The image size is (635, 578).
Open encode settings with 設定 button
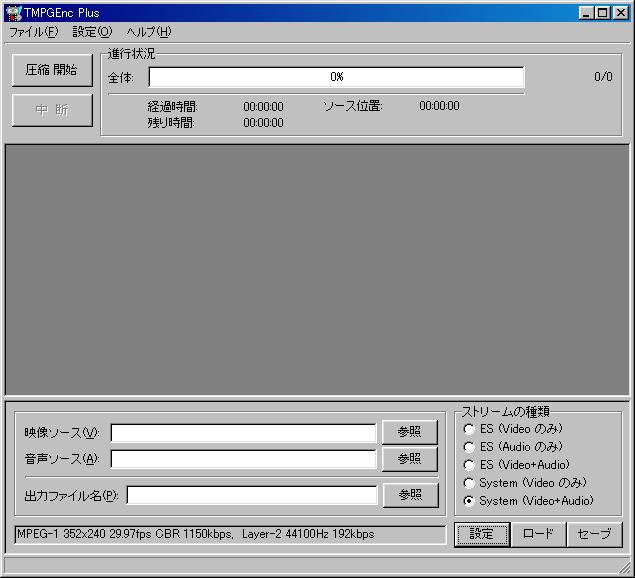click(482, 534)
